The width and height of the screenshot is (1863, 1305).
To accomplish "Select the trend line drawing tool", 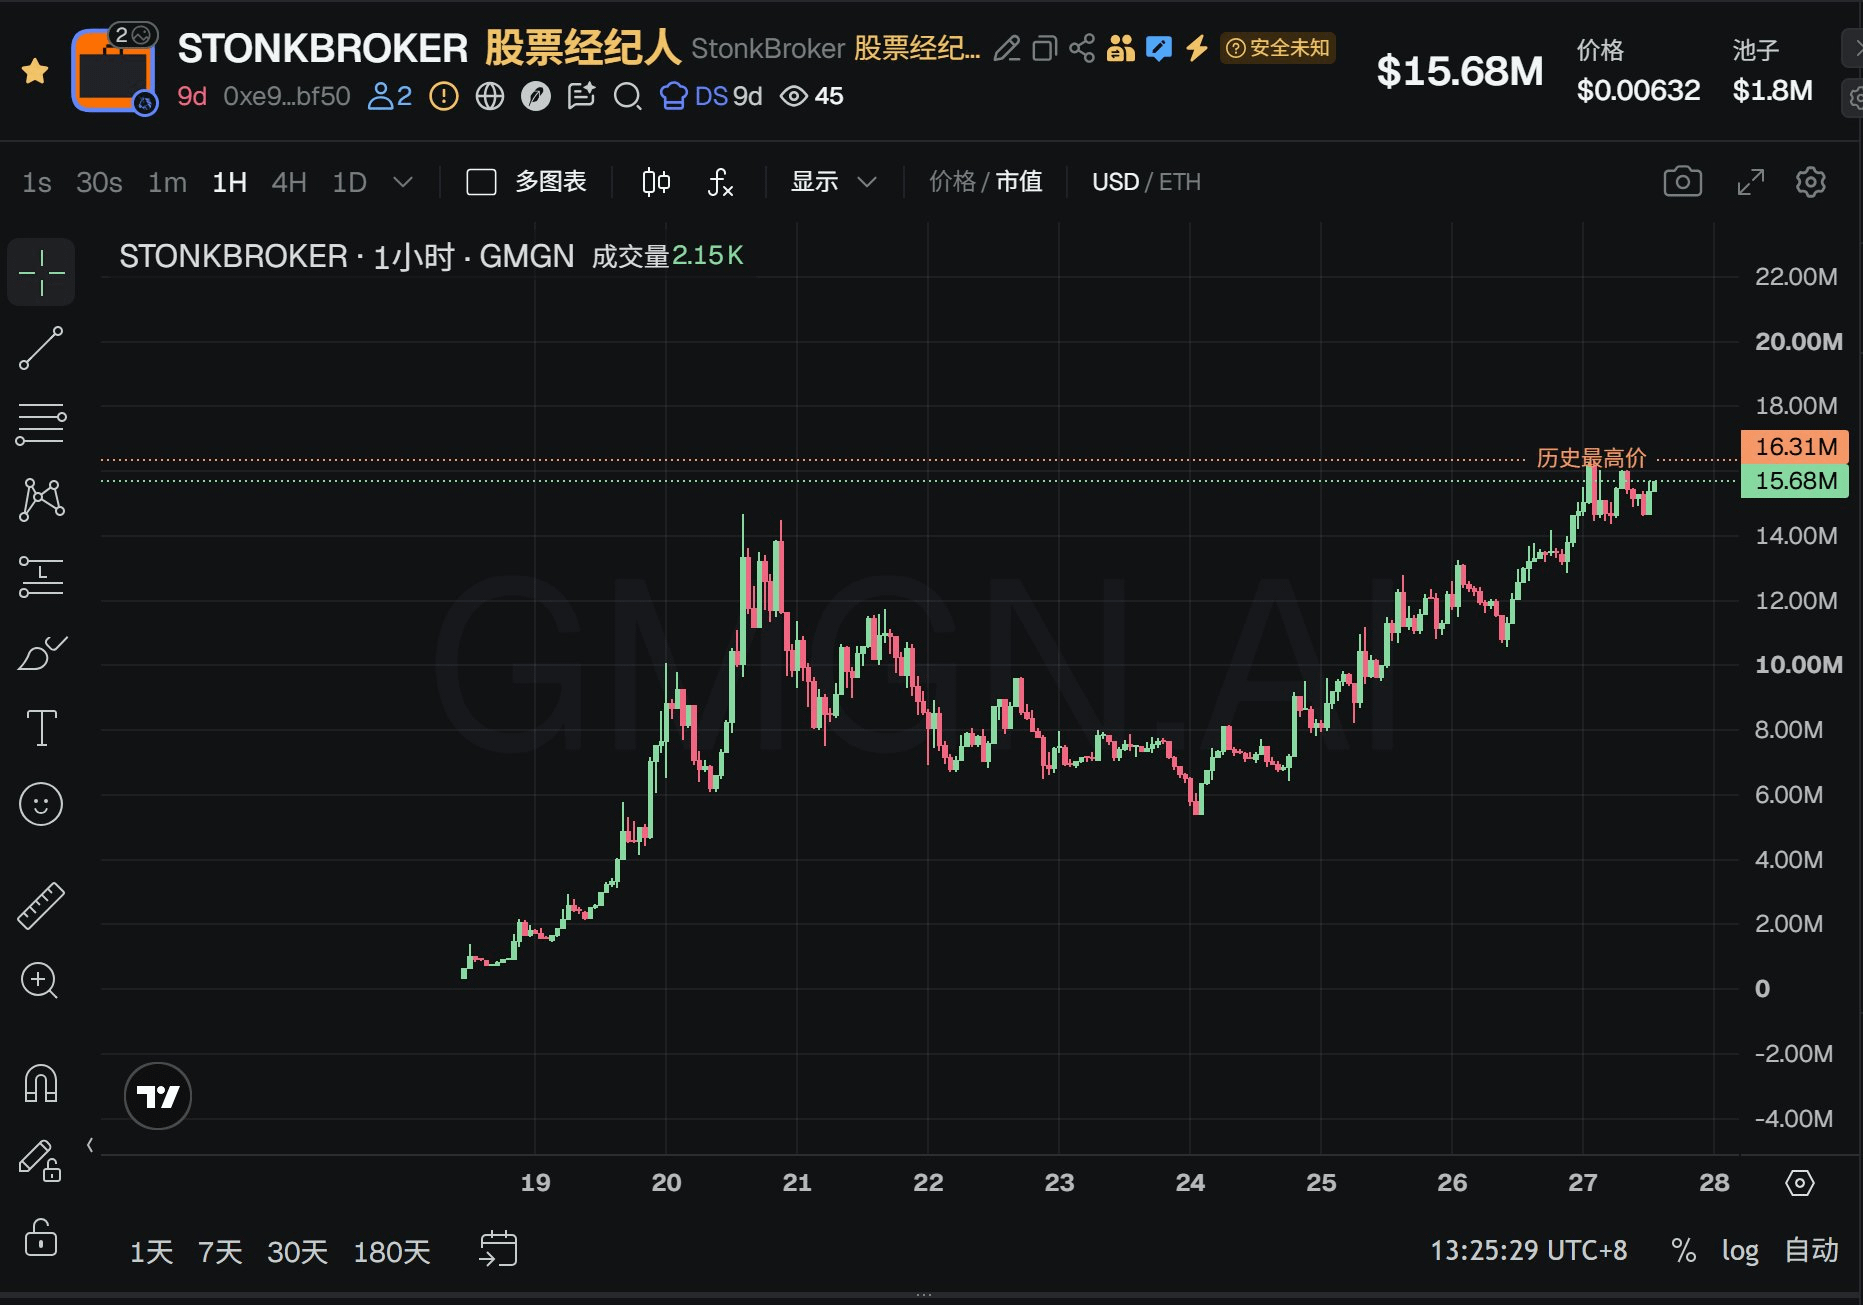I will 41,348.
